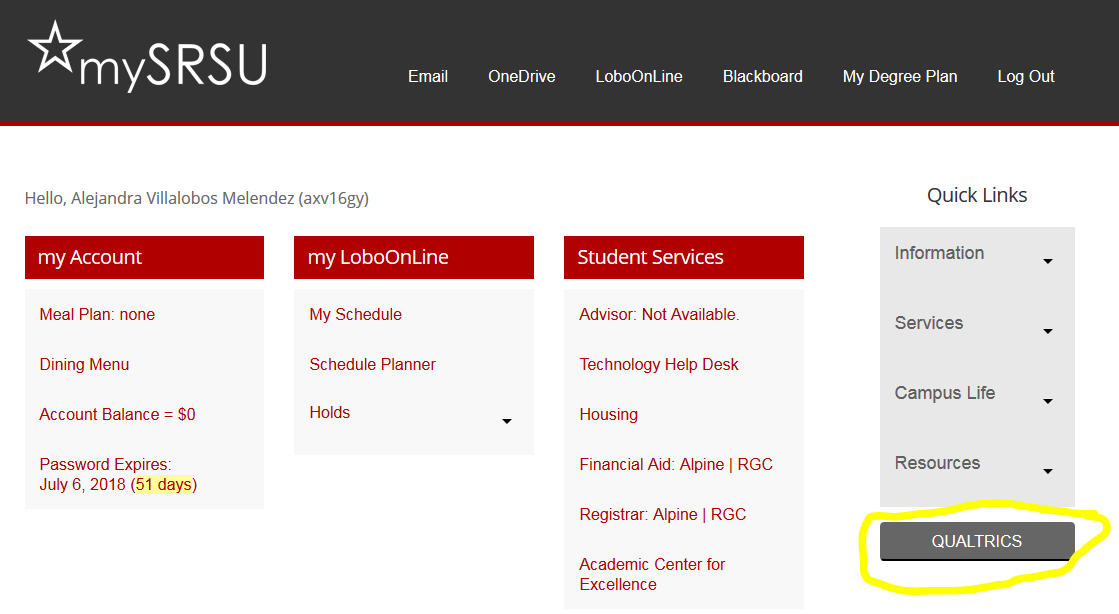The image size is (1119, 614).
Task: Open OneDrive from the top navigation
Action: pos(522,76)
